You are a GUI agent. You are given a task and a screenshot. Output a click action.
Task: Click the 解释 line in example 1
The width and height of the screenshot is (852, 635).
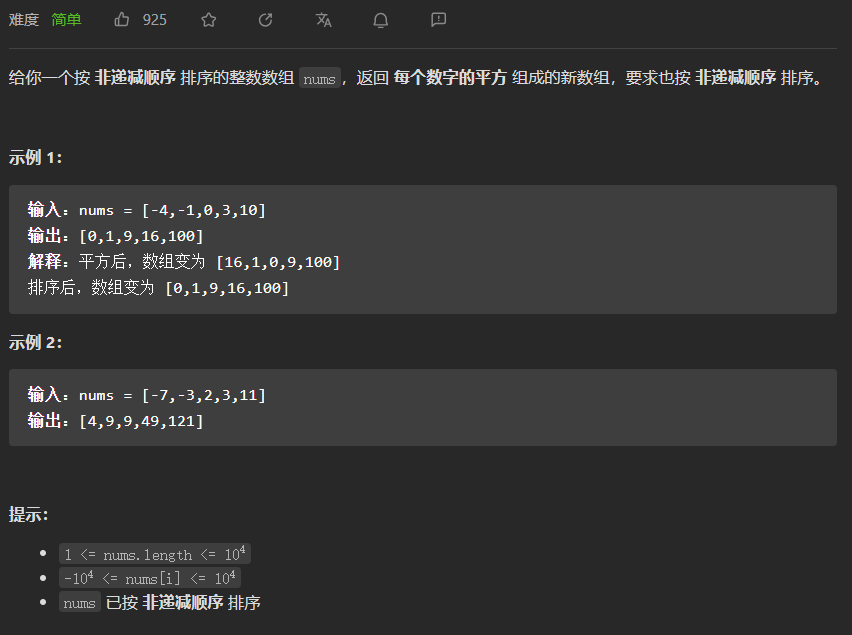(x=184, y=262)
